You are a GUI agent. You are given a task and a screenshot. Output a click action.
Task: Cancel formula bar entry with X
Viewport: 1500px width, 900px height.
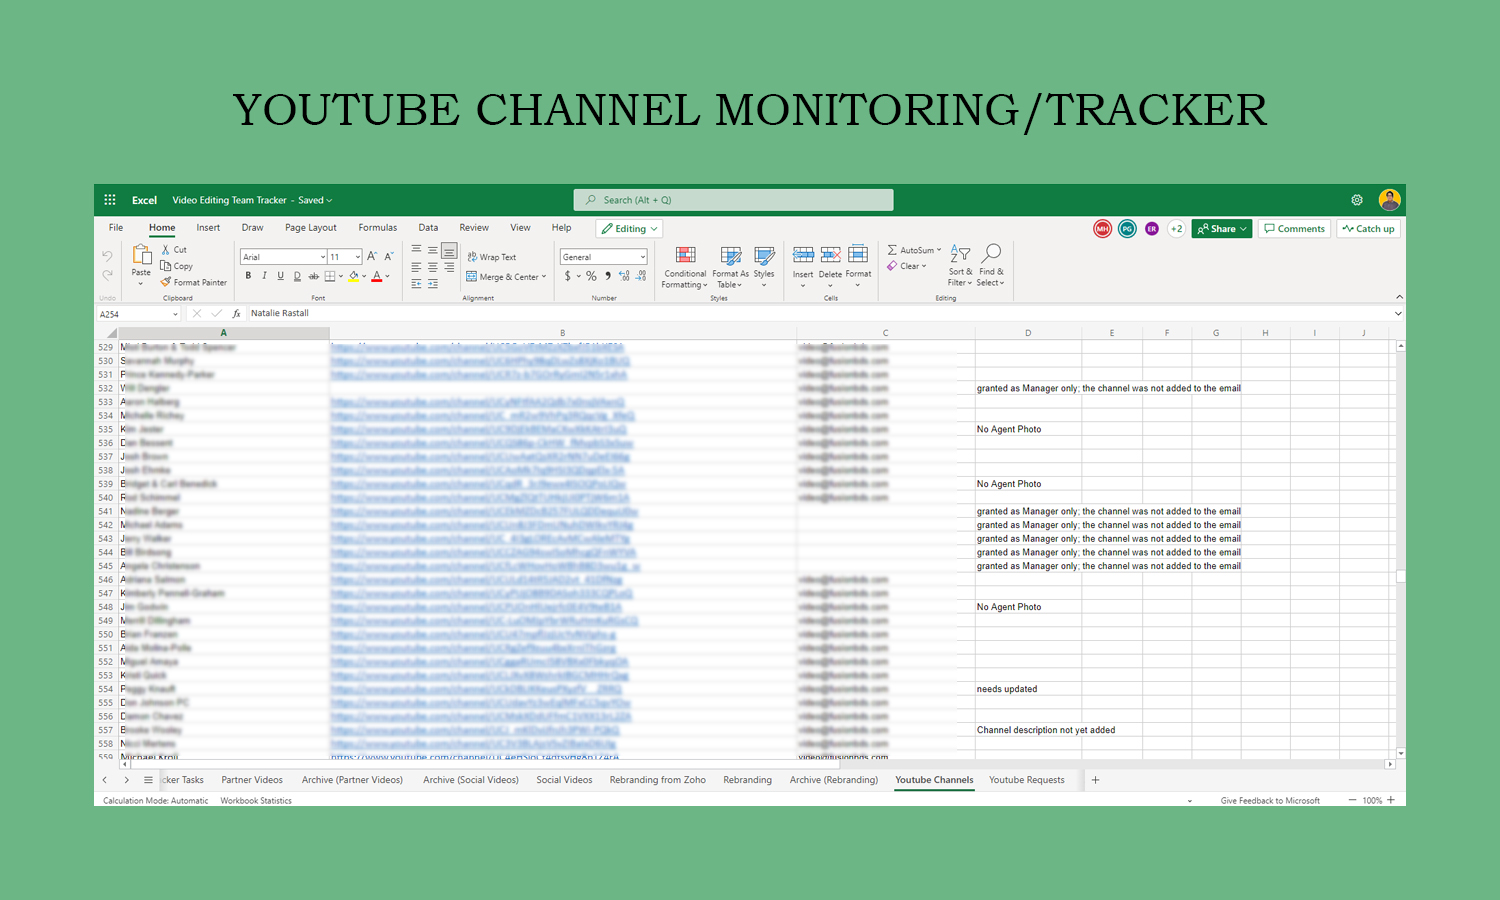click(x=197, y=314)
